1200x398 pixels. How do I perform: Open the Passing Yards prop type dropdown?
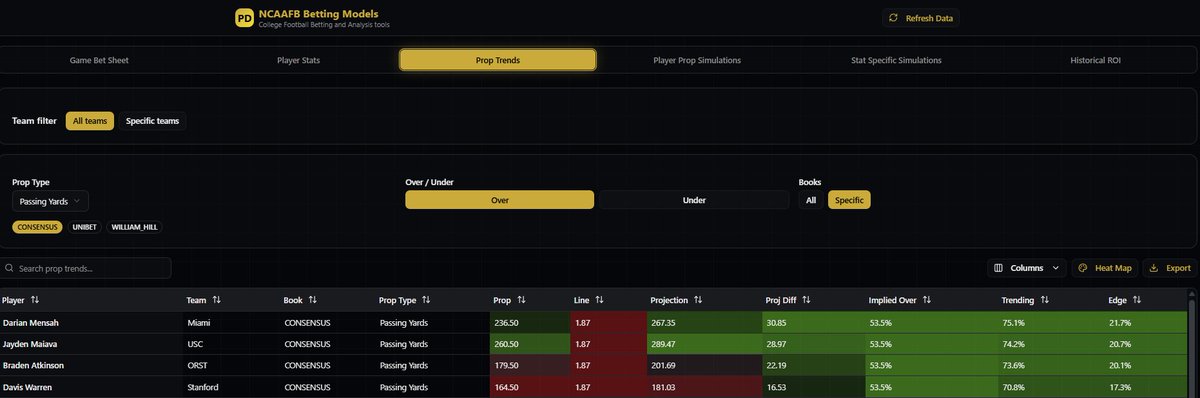point(50,201)
